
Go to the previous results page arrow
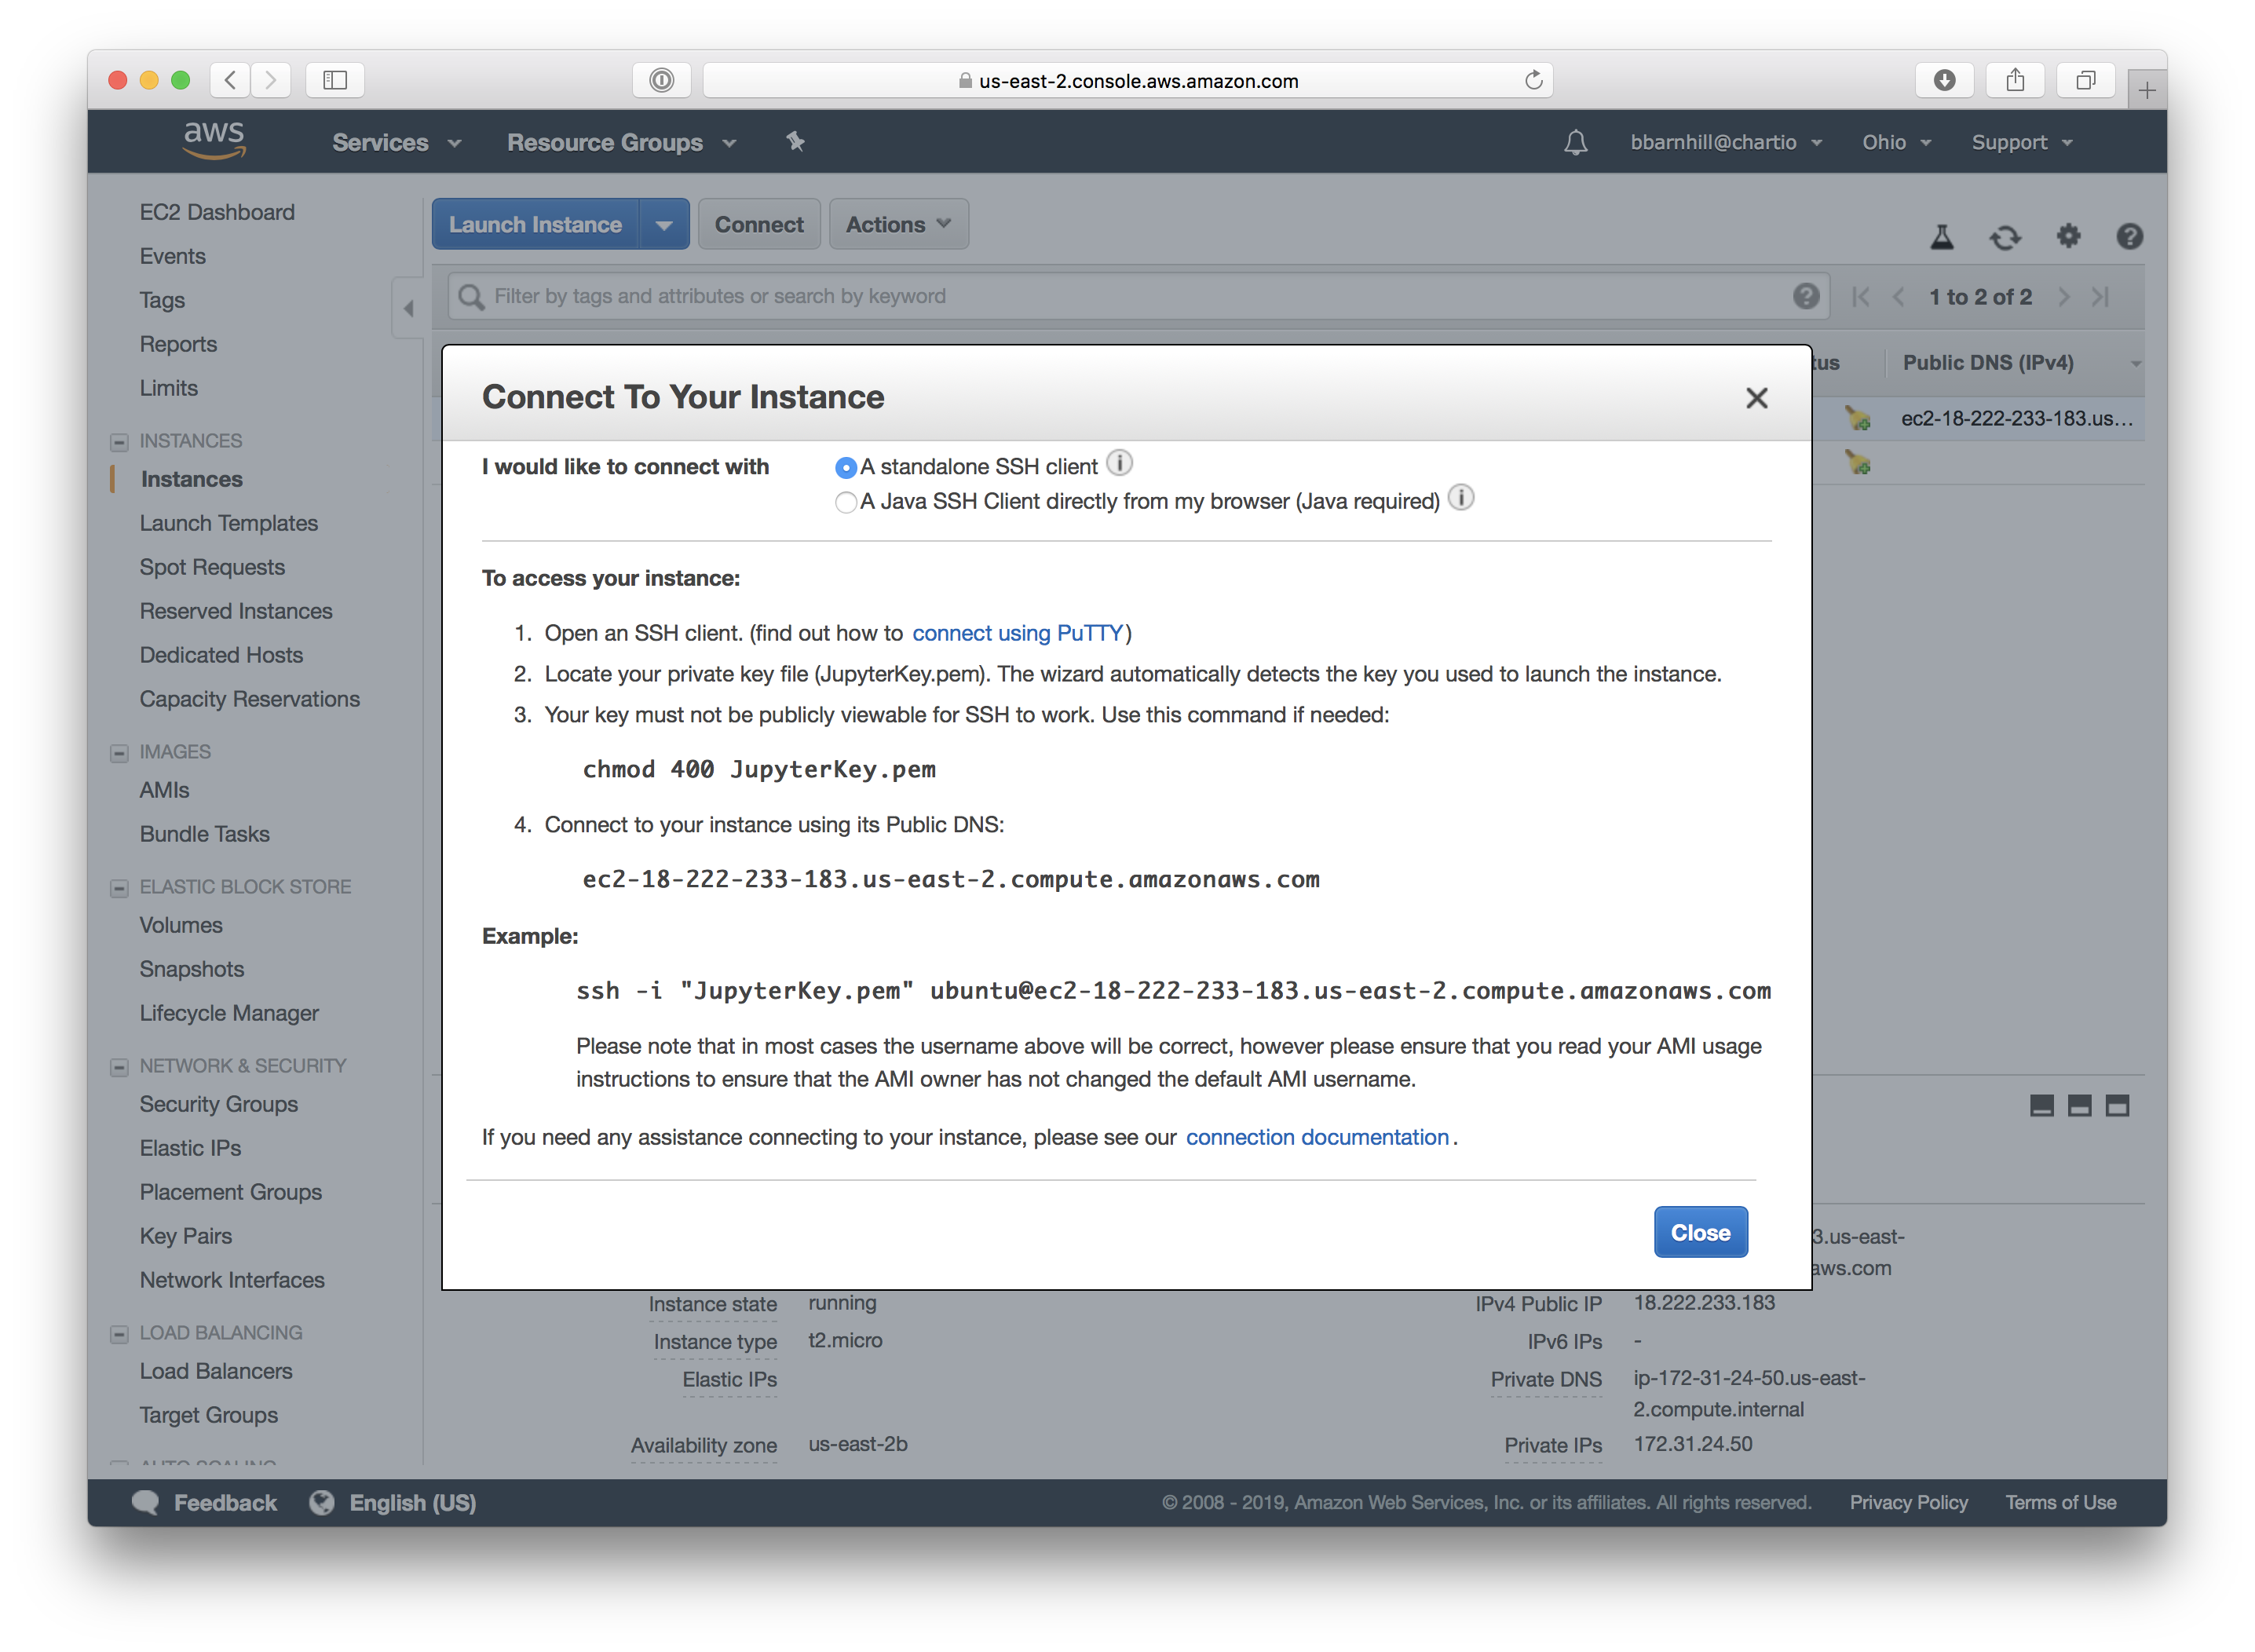click(x=1898, y=297)
